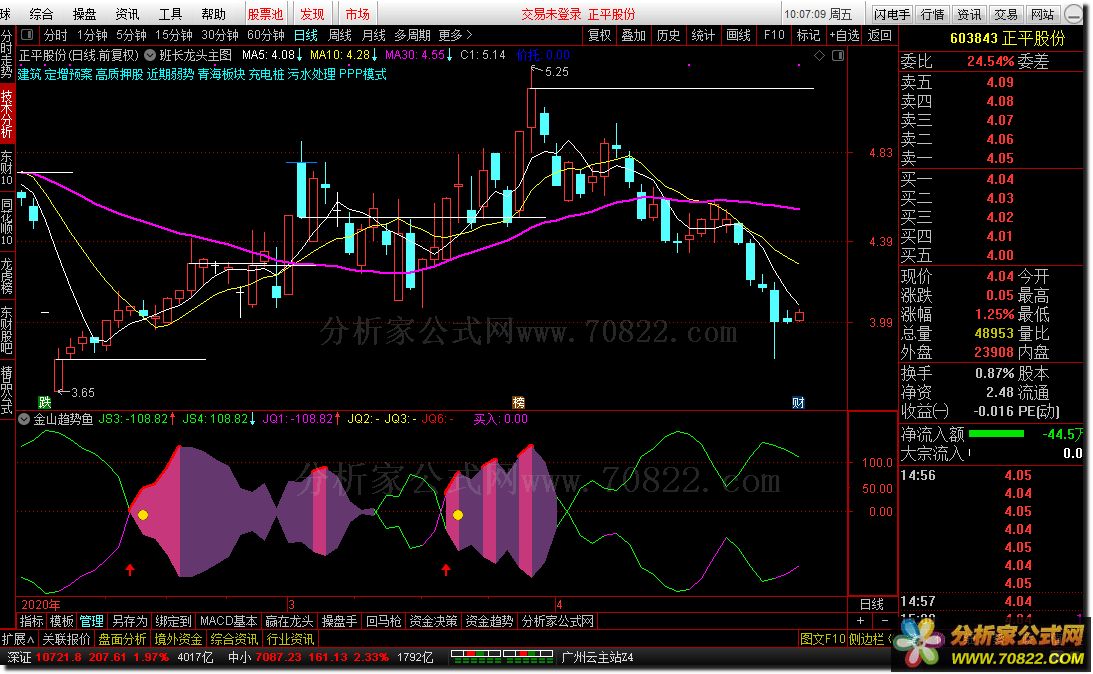Click the 叠加 overlay tool

click(x=634, y=35)
